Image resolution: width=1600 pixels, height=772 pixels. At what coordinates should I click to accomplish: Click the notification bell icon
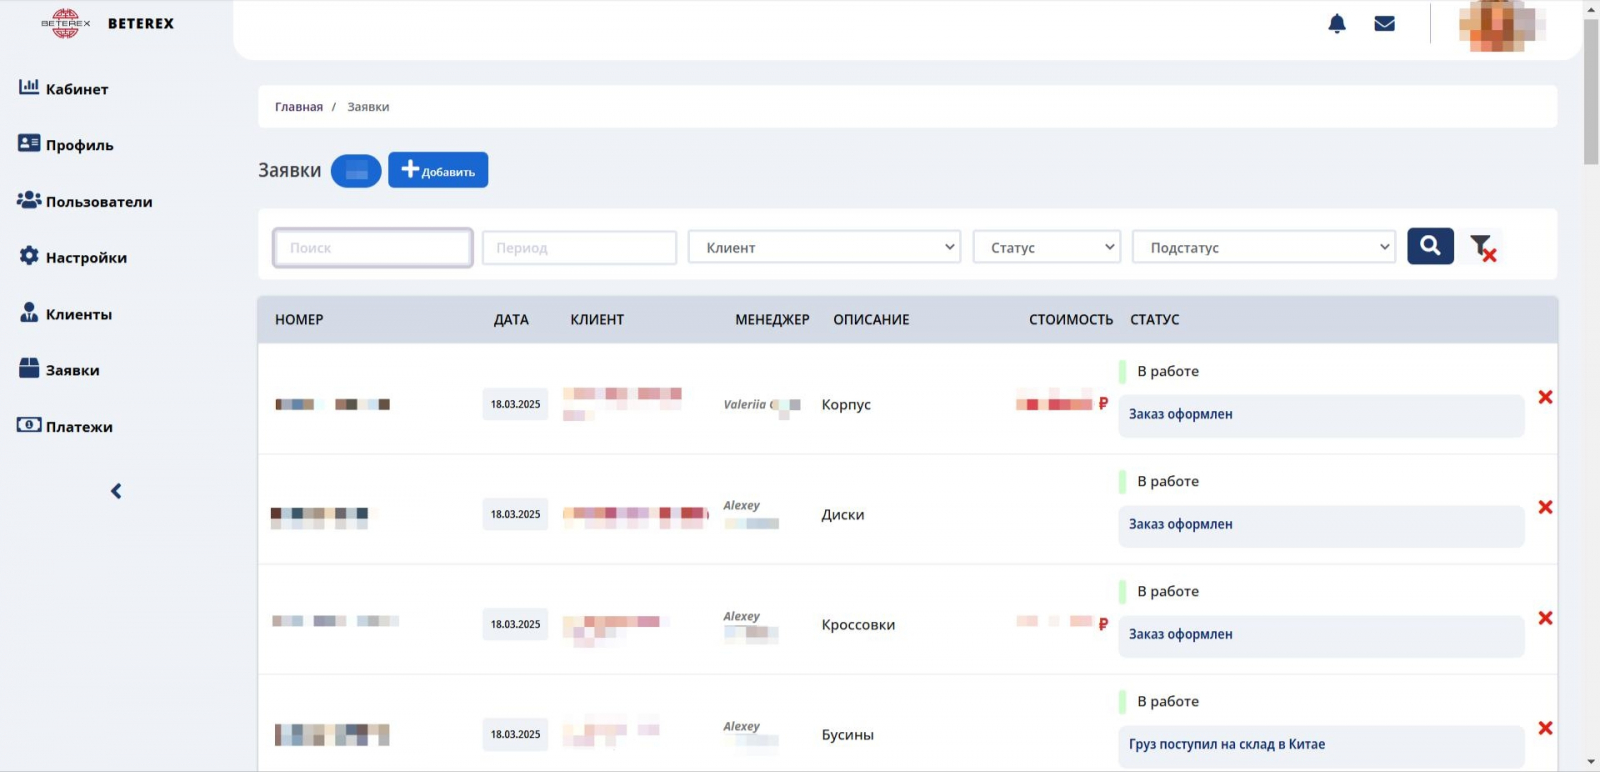point(1336,24)
